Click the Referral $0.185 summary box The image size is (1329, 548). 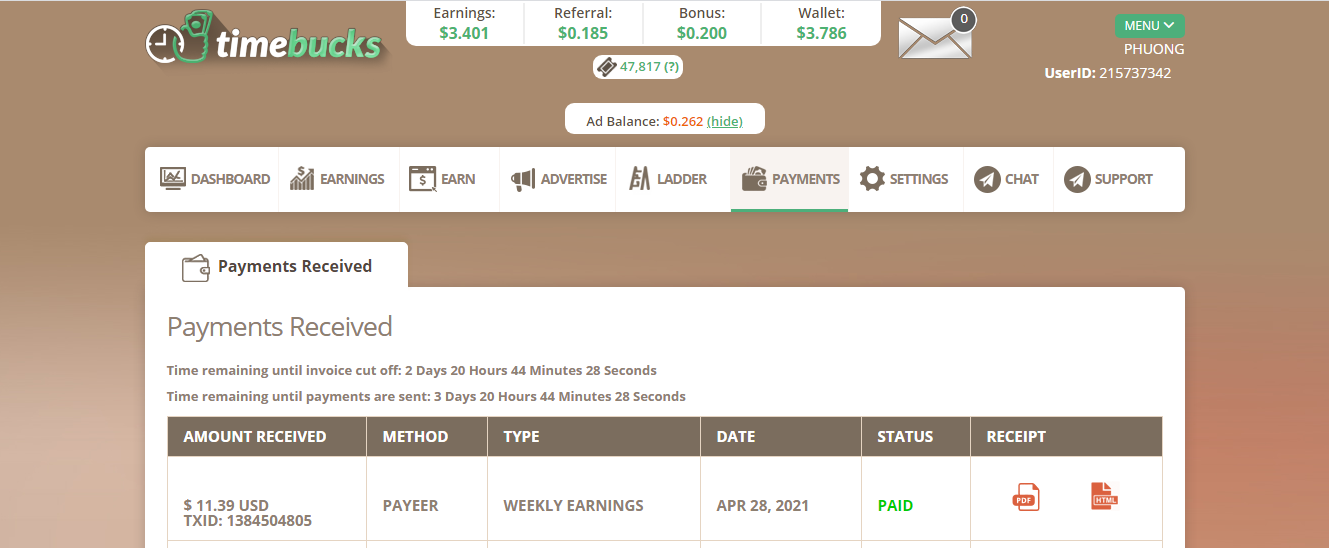pyautogui.click(x=583, y=23)
